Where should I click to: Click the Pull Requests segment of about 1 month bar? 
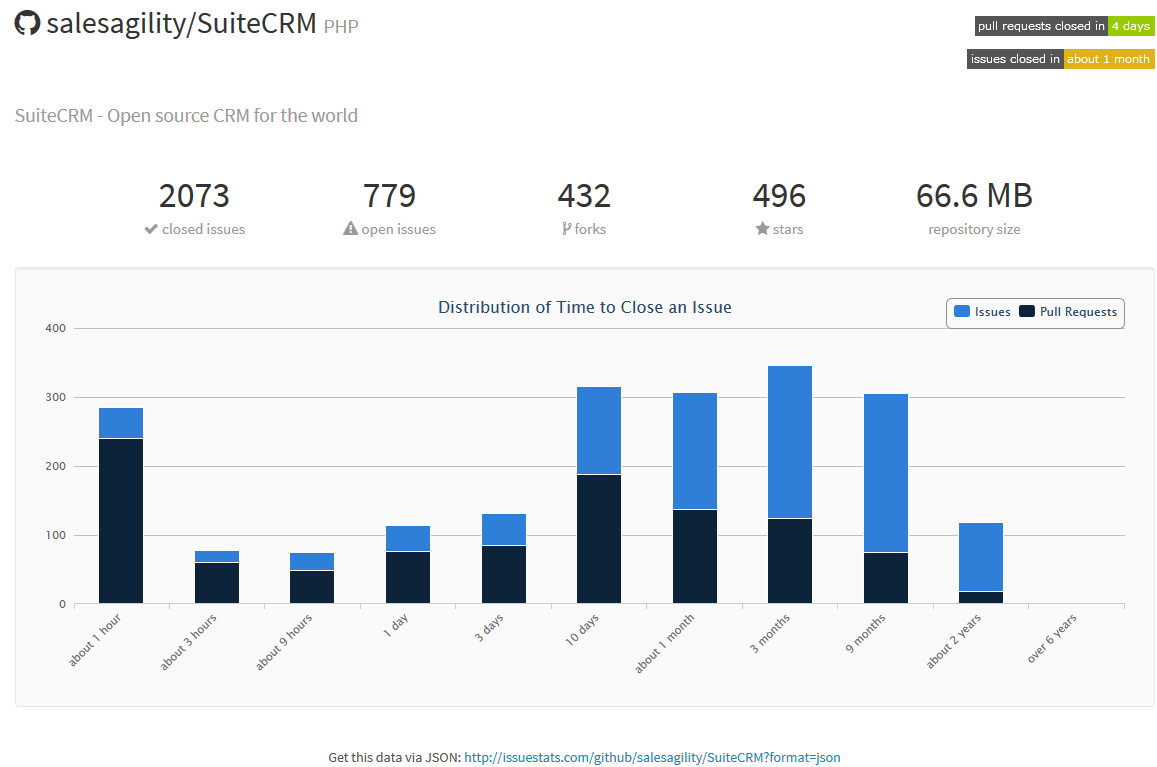coord(695,557)
